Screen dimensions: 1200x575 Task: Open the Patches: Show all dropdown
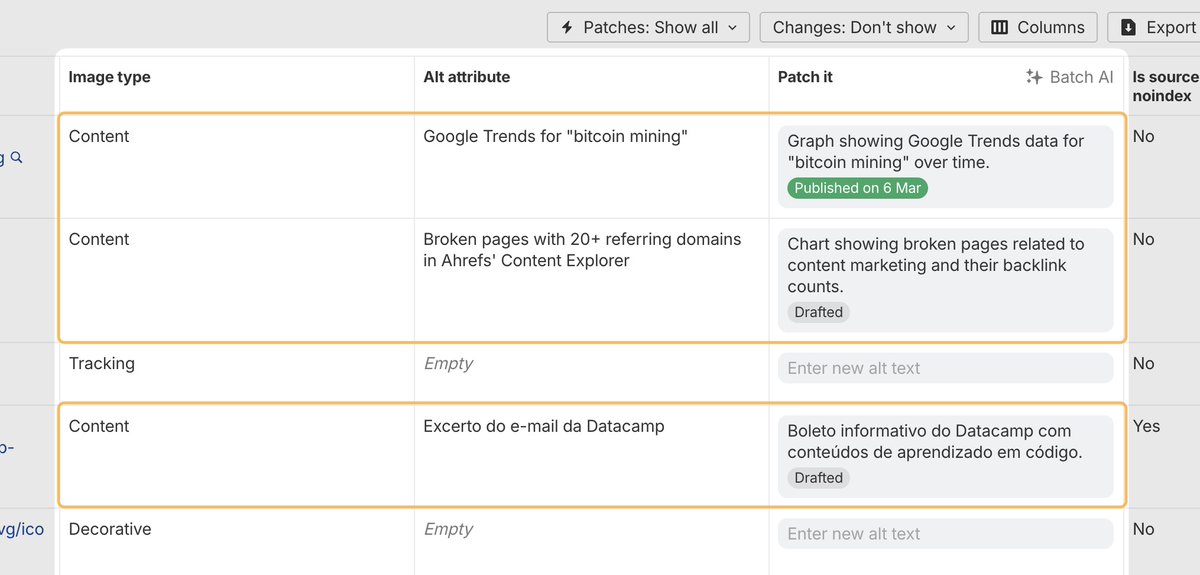(648, 27)
